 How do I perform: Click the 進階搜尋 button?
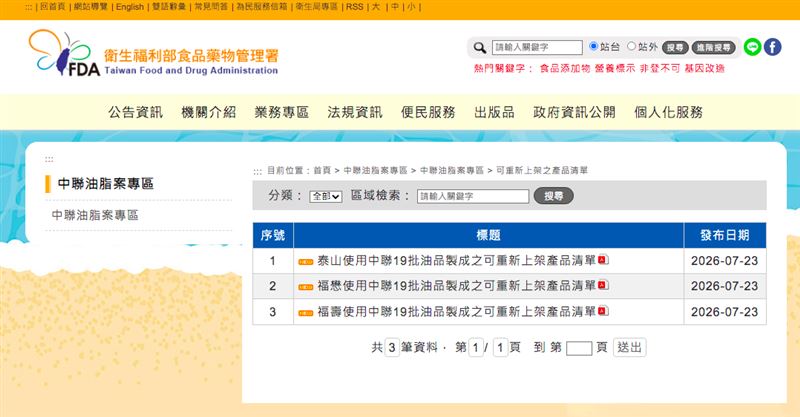(713, 47)
